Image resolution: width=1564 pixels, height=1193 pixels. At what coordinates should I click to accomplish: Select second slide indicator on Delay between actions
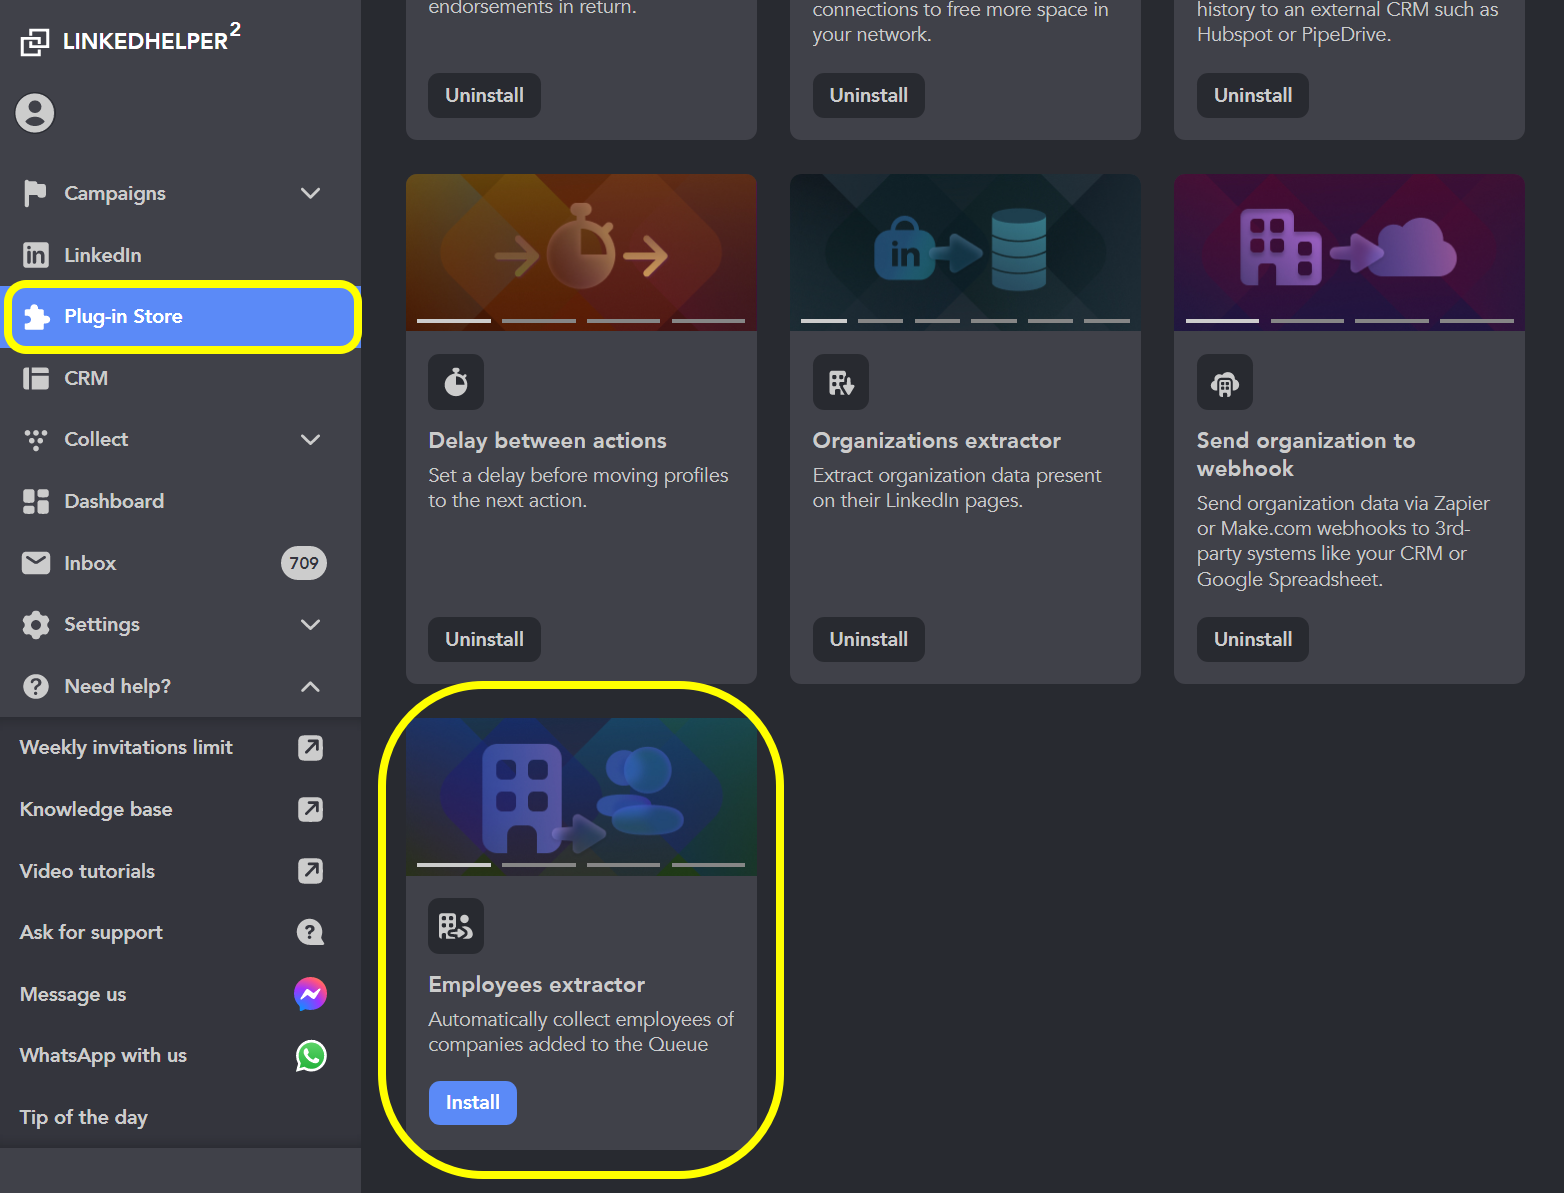(x=538, y=321)
